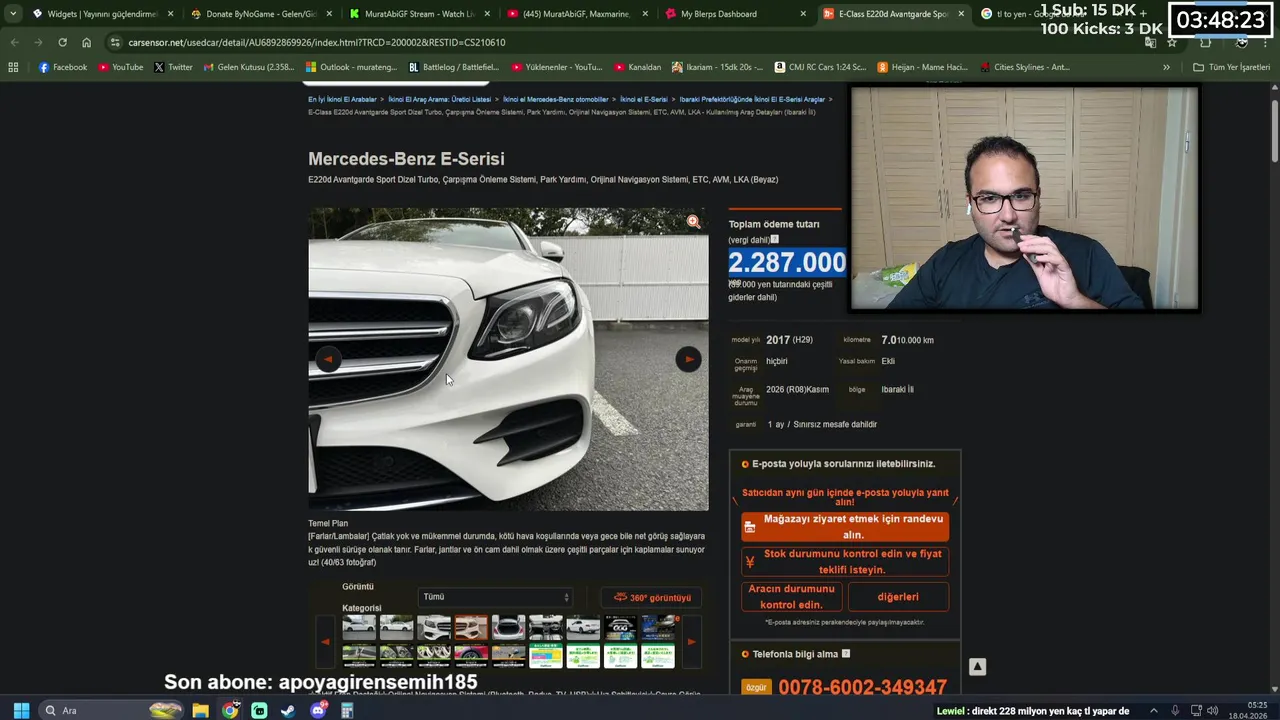Click 'İkinci el E-Serisi' breadcrumb link
This screenshot has height=720, width=1280.
point(643,100)
